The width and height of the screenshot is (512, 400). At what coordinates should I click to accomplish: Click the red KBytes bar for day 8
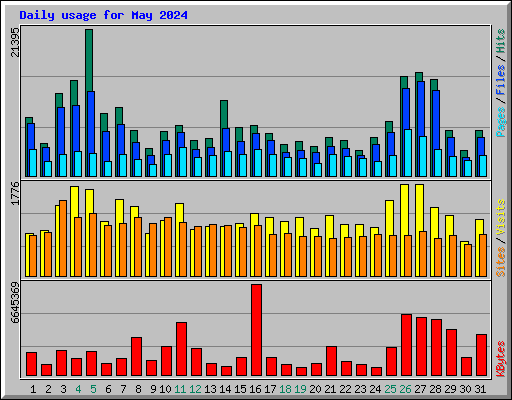[136, 357]
